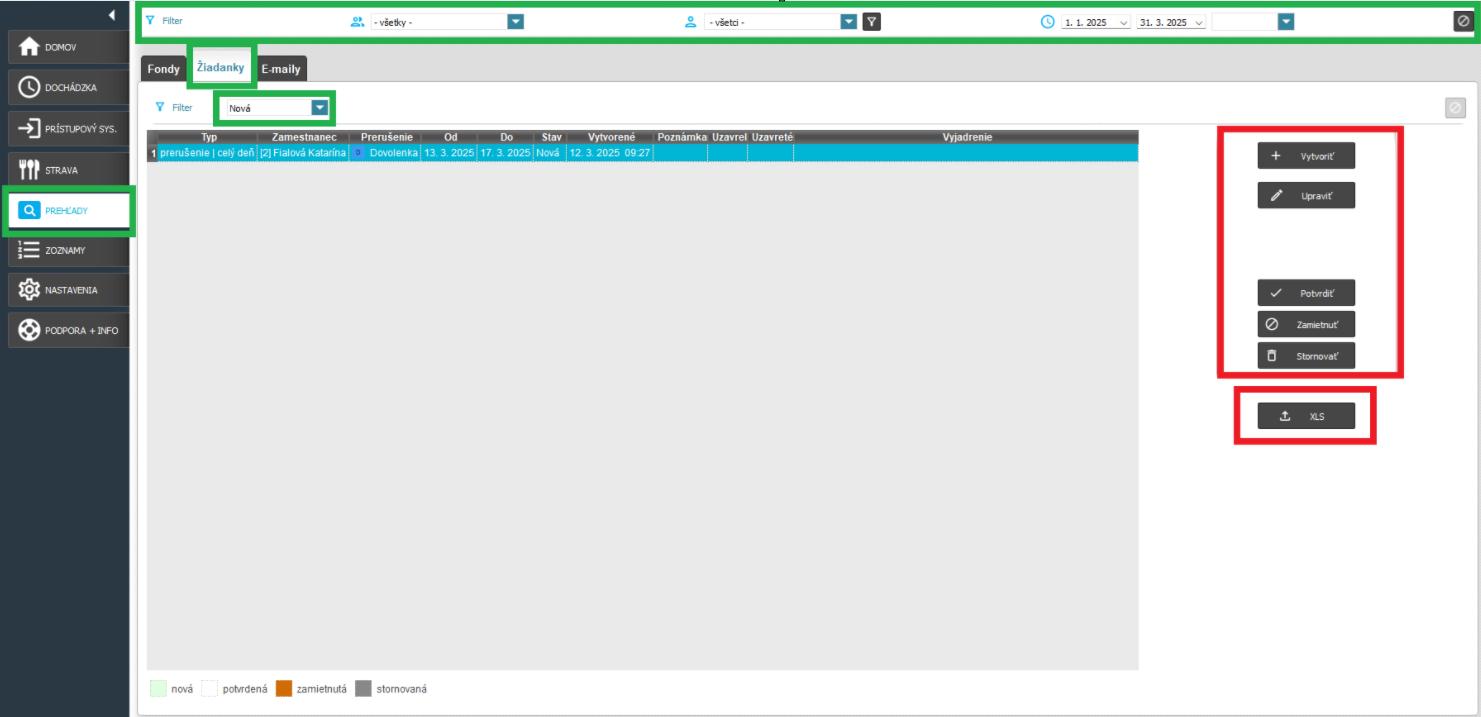Screen dimensions: 1481x717
Task: Clear top filter using the cancel icon
Action: 1462,21
